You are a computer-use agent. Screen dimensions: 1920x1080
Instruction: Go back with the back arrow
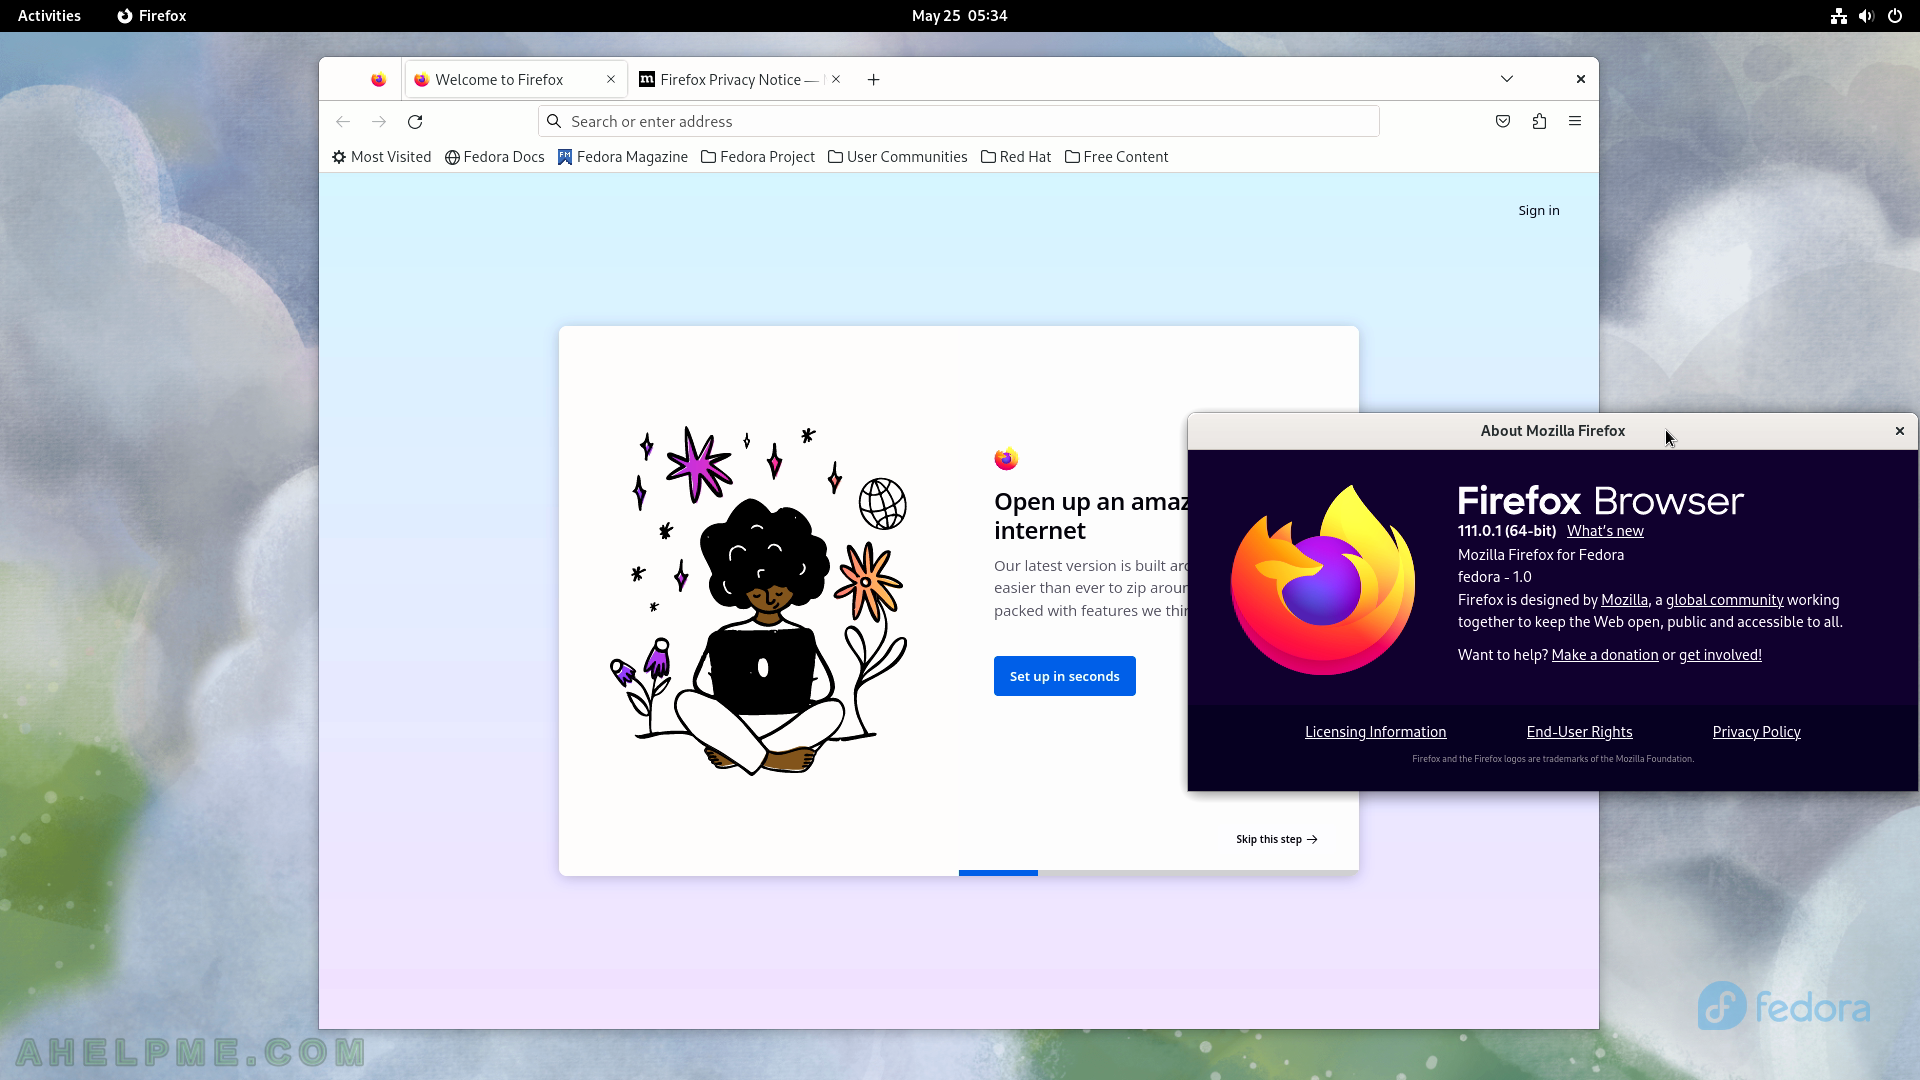343,121
